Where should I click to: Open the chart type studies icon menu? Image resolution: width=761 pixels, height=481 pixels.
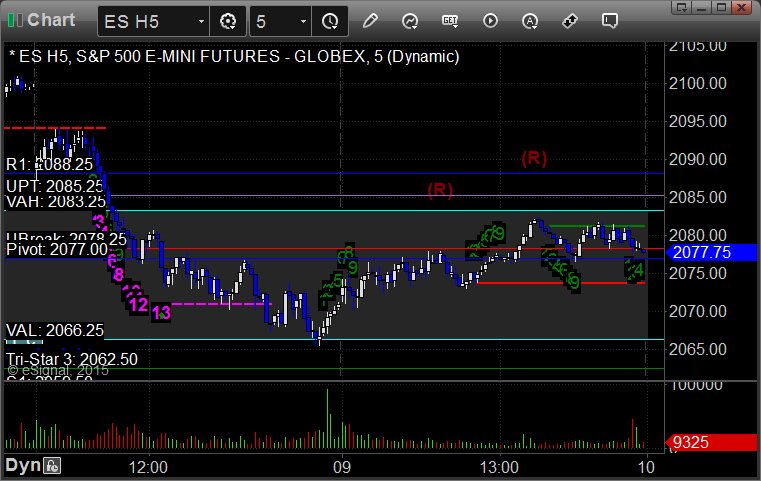pos(410,21)
